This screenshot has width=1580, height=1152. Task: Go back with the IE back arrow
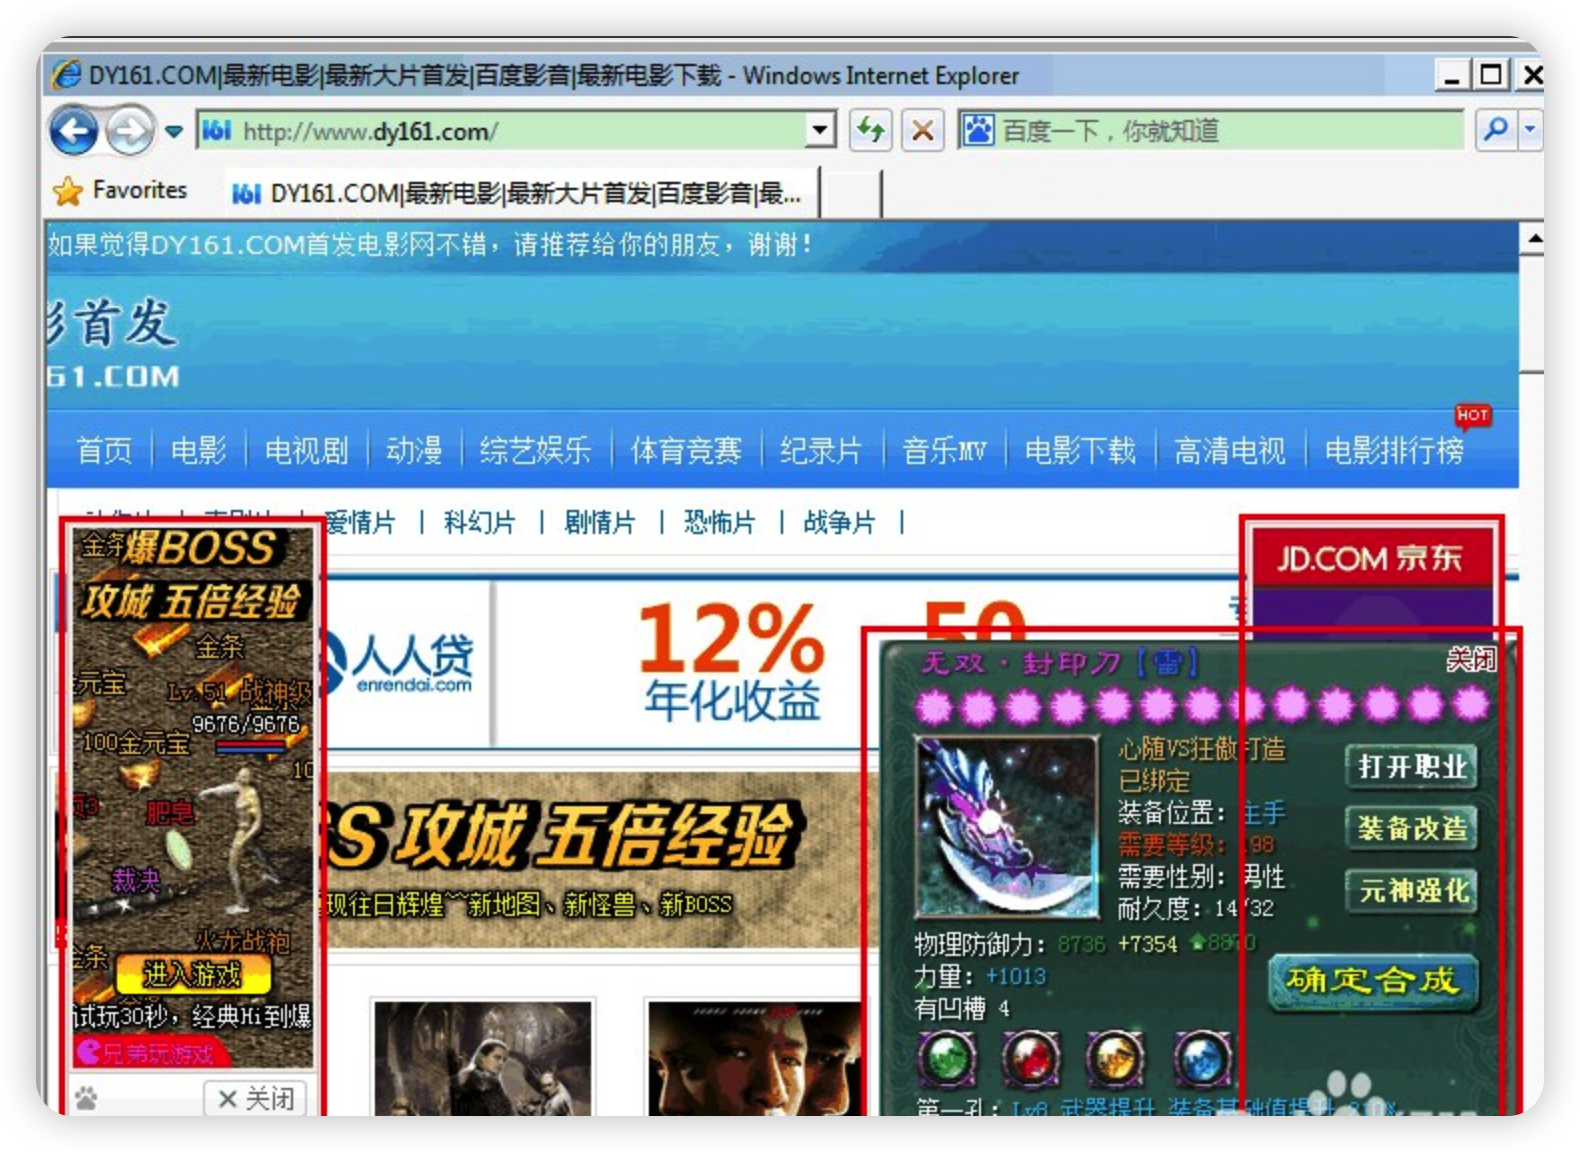pos(74,130)
